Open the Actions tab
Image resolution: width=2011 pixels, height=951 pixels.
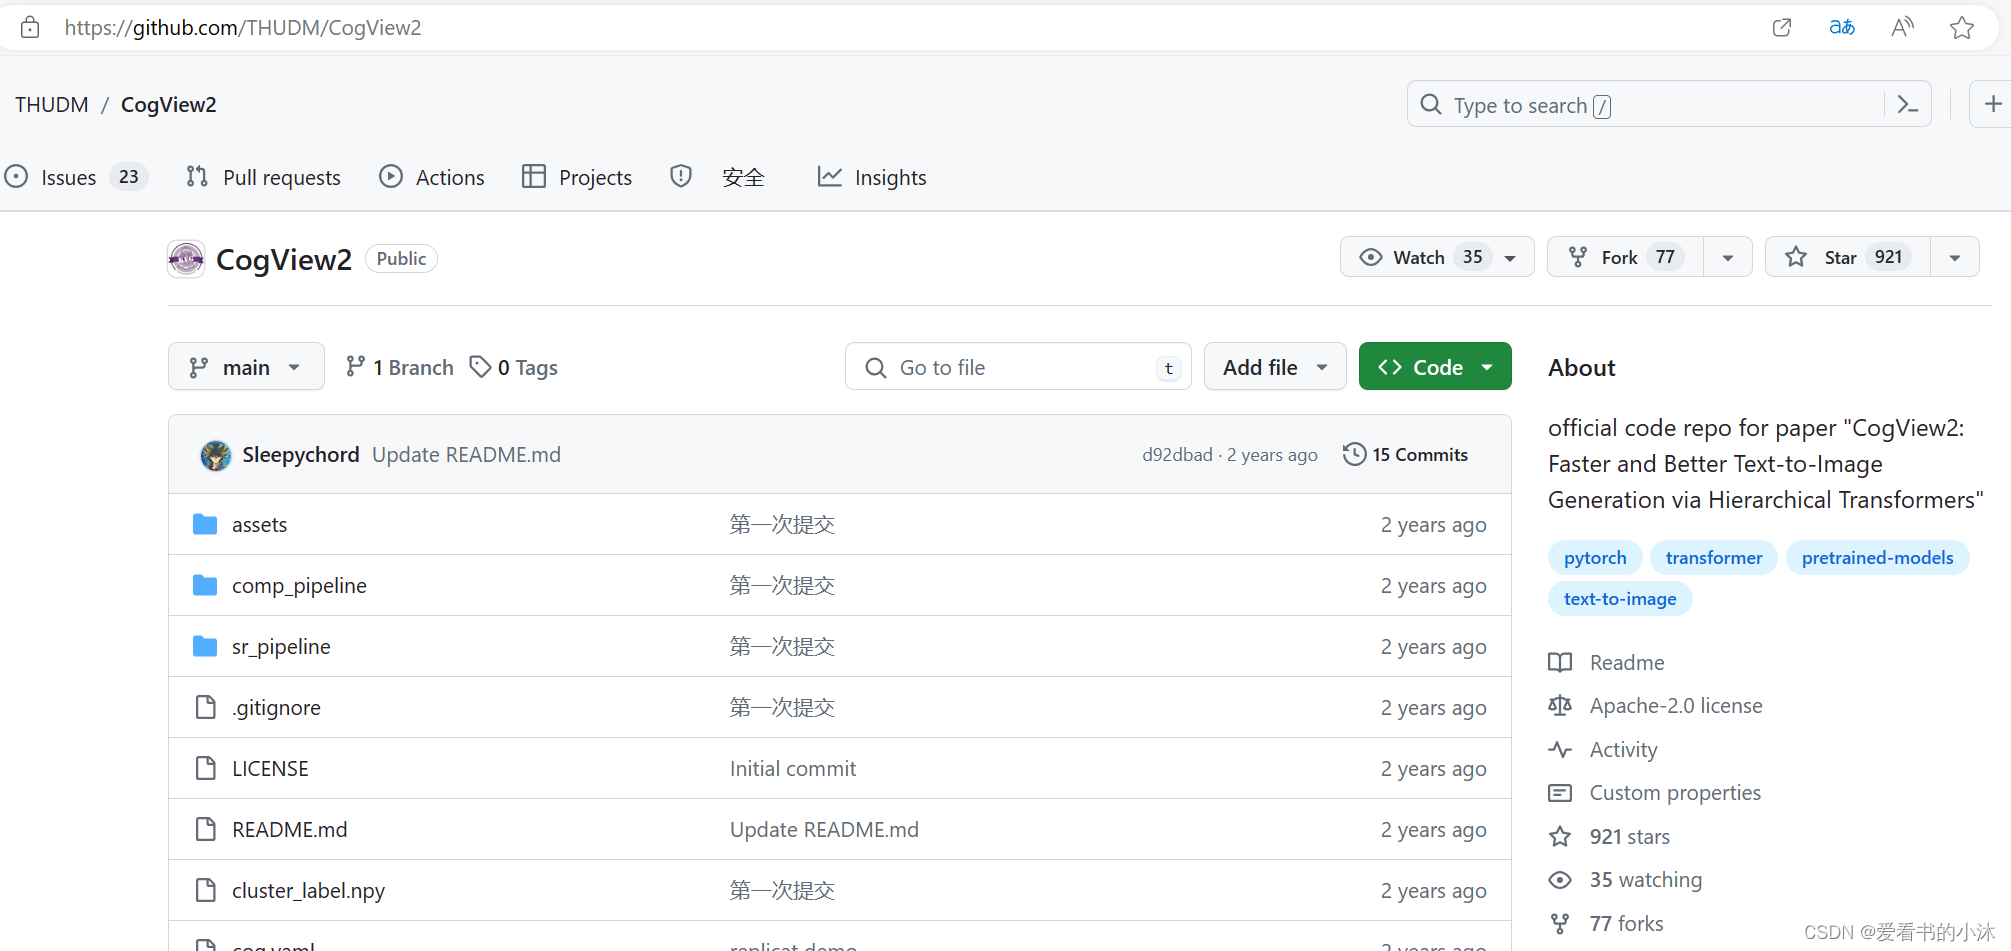click(x=432, y=177)
